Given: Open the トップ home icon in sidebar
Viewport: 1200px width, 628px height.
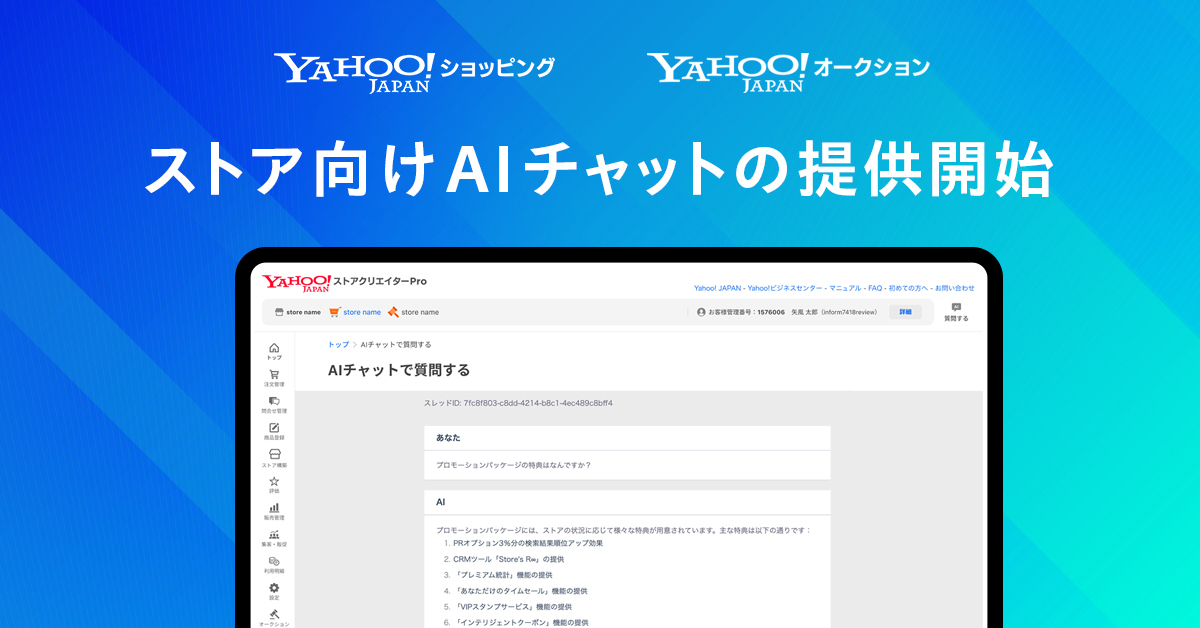Looking at the screenshot, I should tap(274, 350).
